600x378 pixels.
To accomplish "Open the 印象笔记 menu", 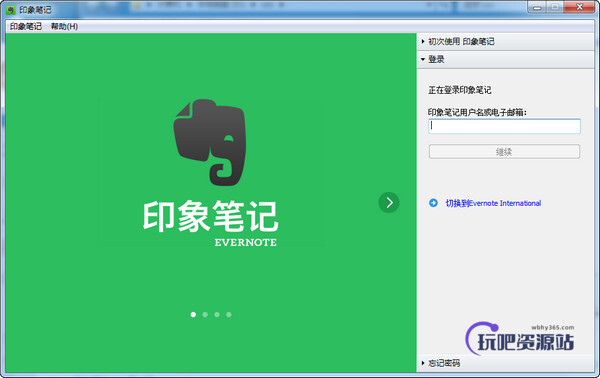I will pos(26,26).
